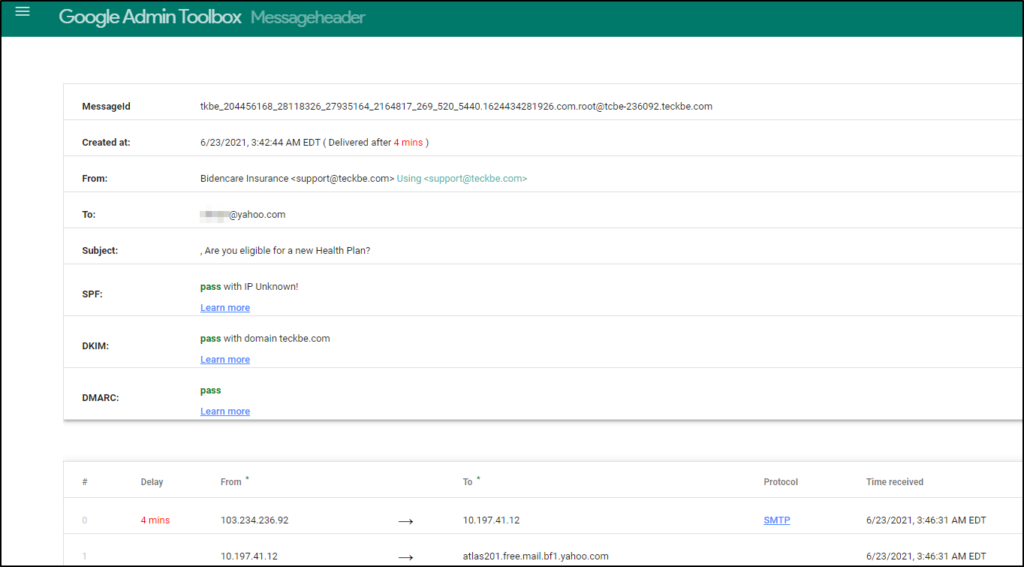Click the To column header in hops table

(x=468, y=482)
